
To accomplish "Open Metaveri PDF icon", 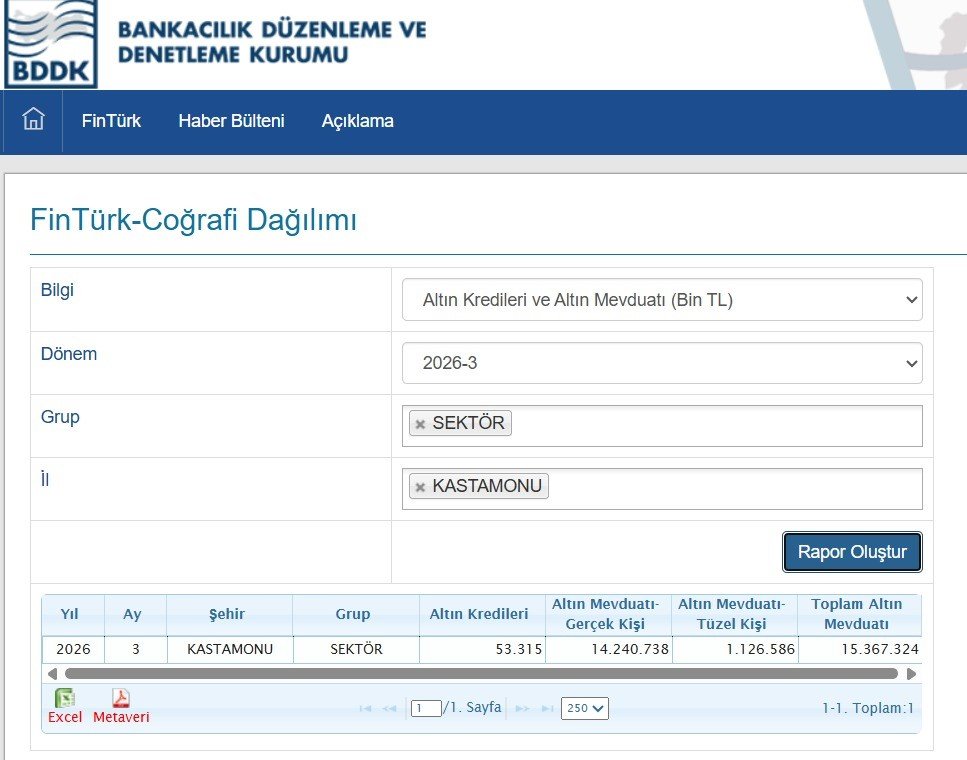I will (121, 698).
